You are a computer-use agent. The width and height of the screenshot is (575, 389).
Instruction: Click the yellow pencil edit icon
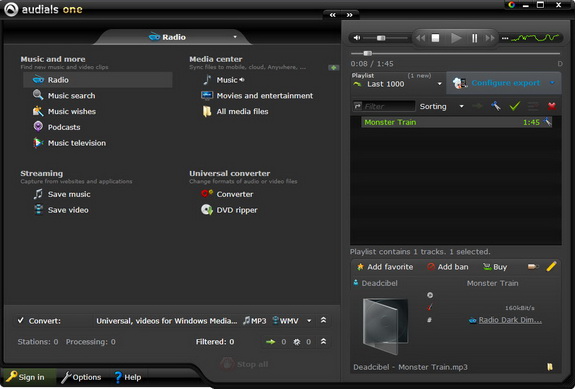pos(551,267)
